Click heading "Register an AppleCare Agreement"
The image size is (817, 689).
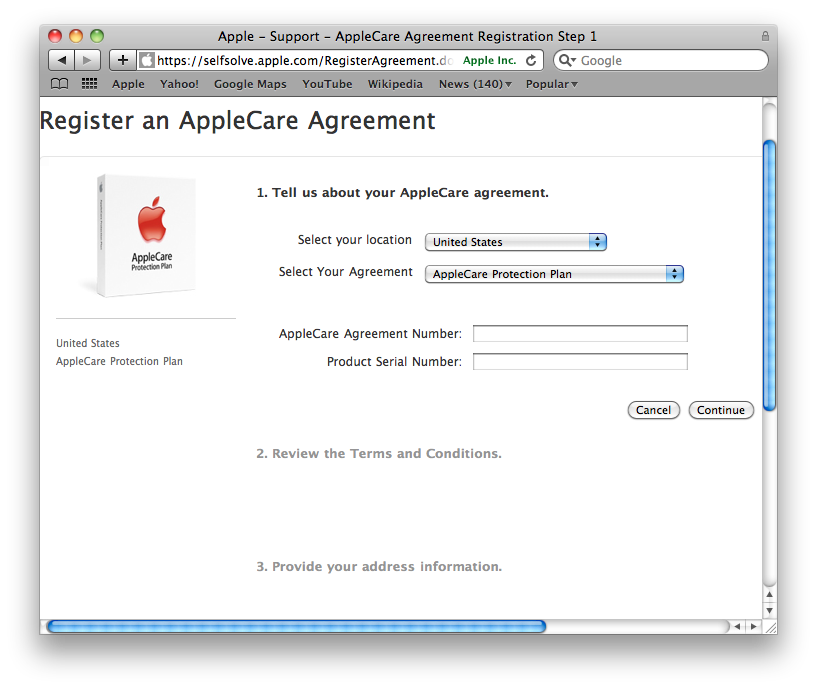pos(238,121)
